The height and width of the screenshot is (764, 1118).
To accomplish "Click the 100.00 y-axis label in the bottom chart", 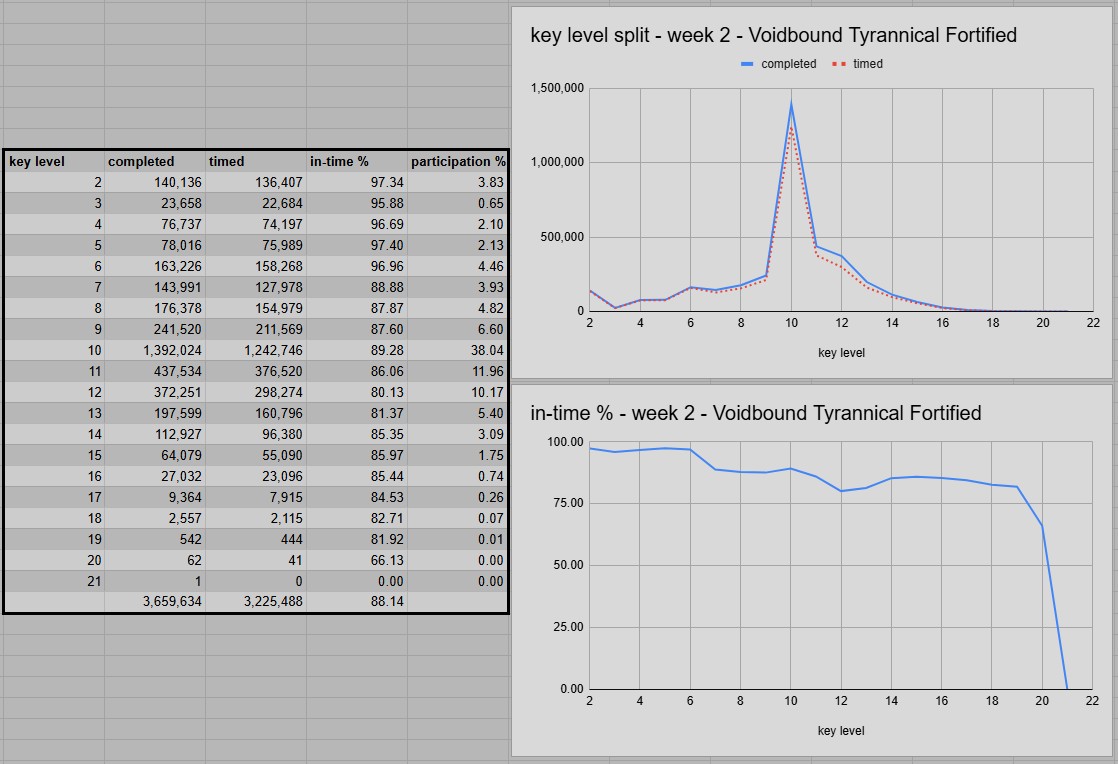I will (x=565, y=441).
